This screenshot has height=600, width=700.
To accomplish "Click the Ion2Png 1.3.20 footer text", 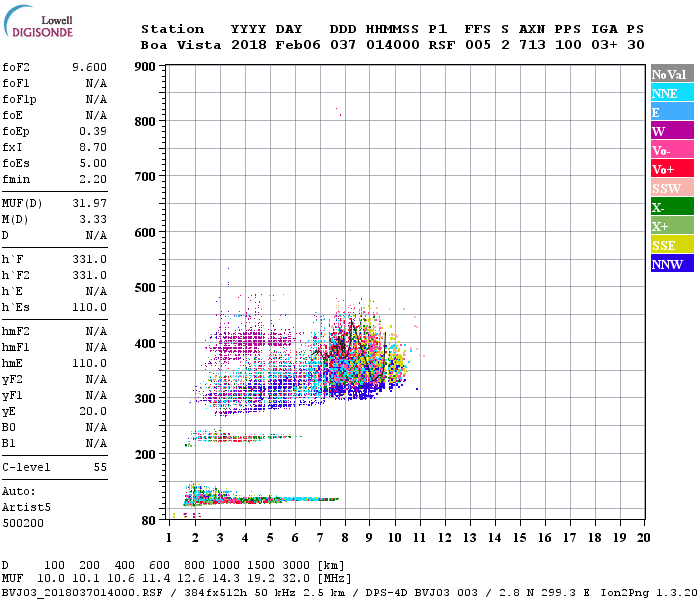I will click(x=648, y=592).
